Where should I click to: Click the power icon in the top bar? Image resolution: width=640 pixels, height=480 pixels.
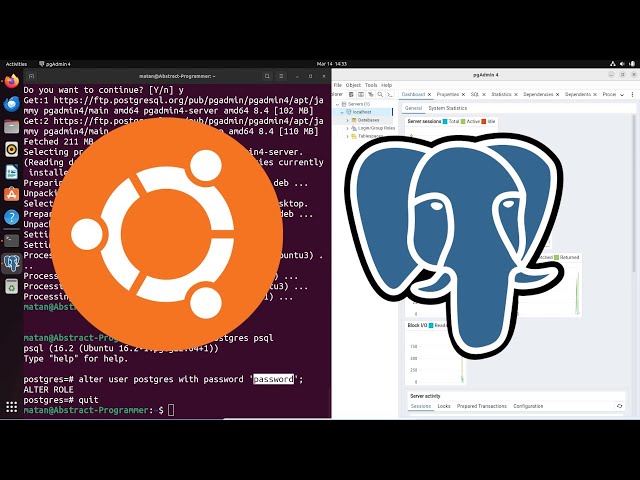(632, 64)
